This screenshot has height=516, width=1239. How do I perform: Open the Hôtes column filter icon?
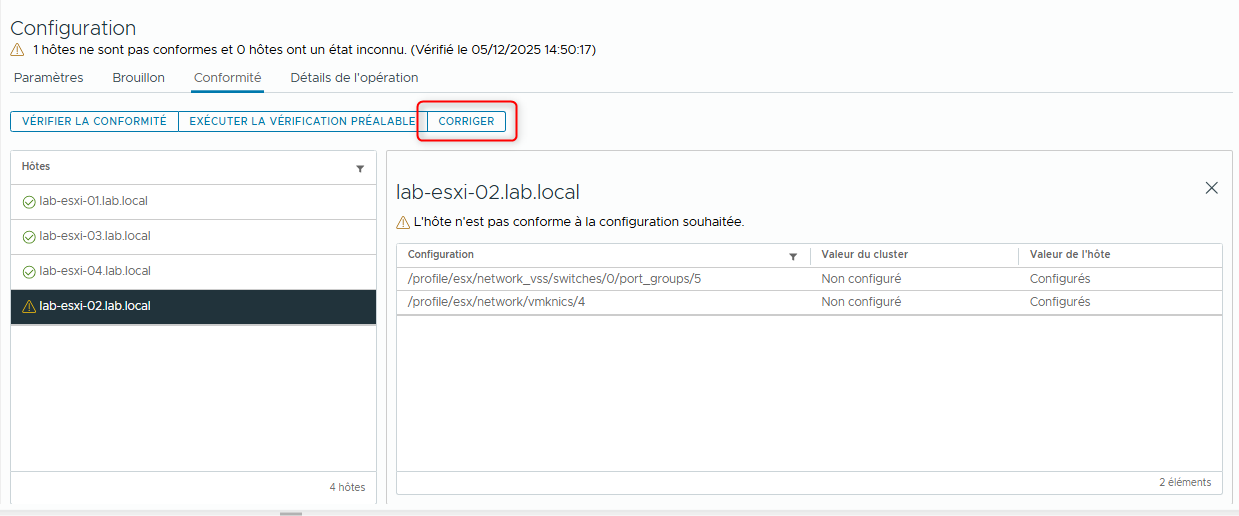pos(360,169)
